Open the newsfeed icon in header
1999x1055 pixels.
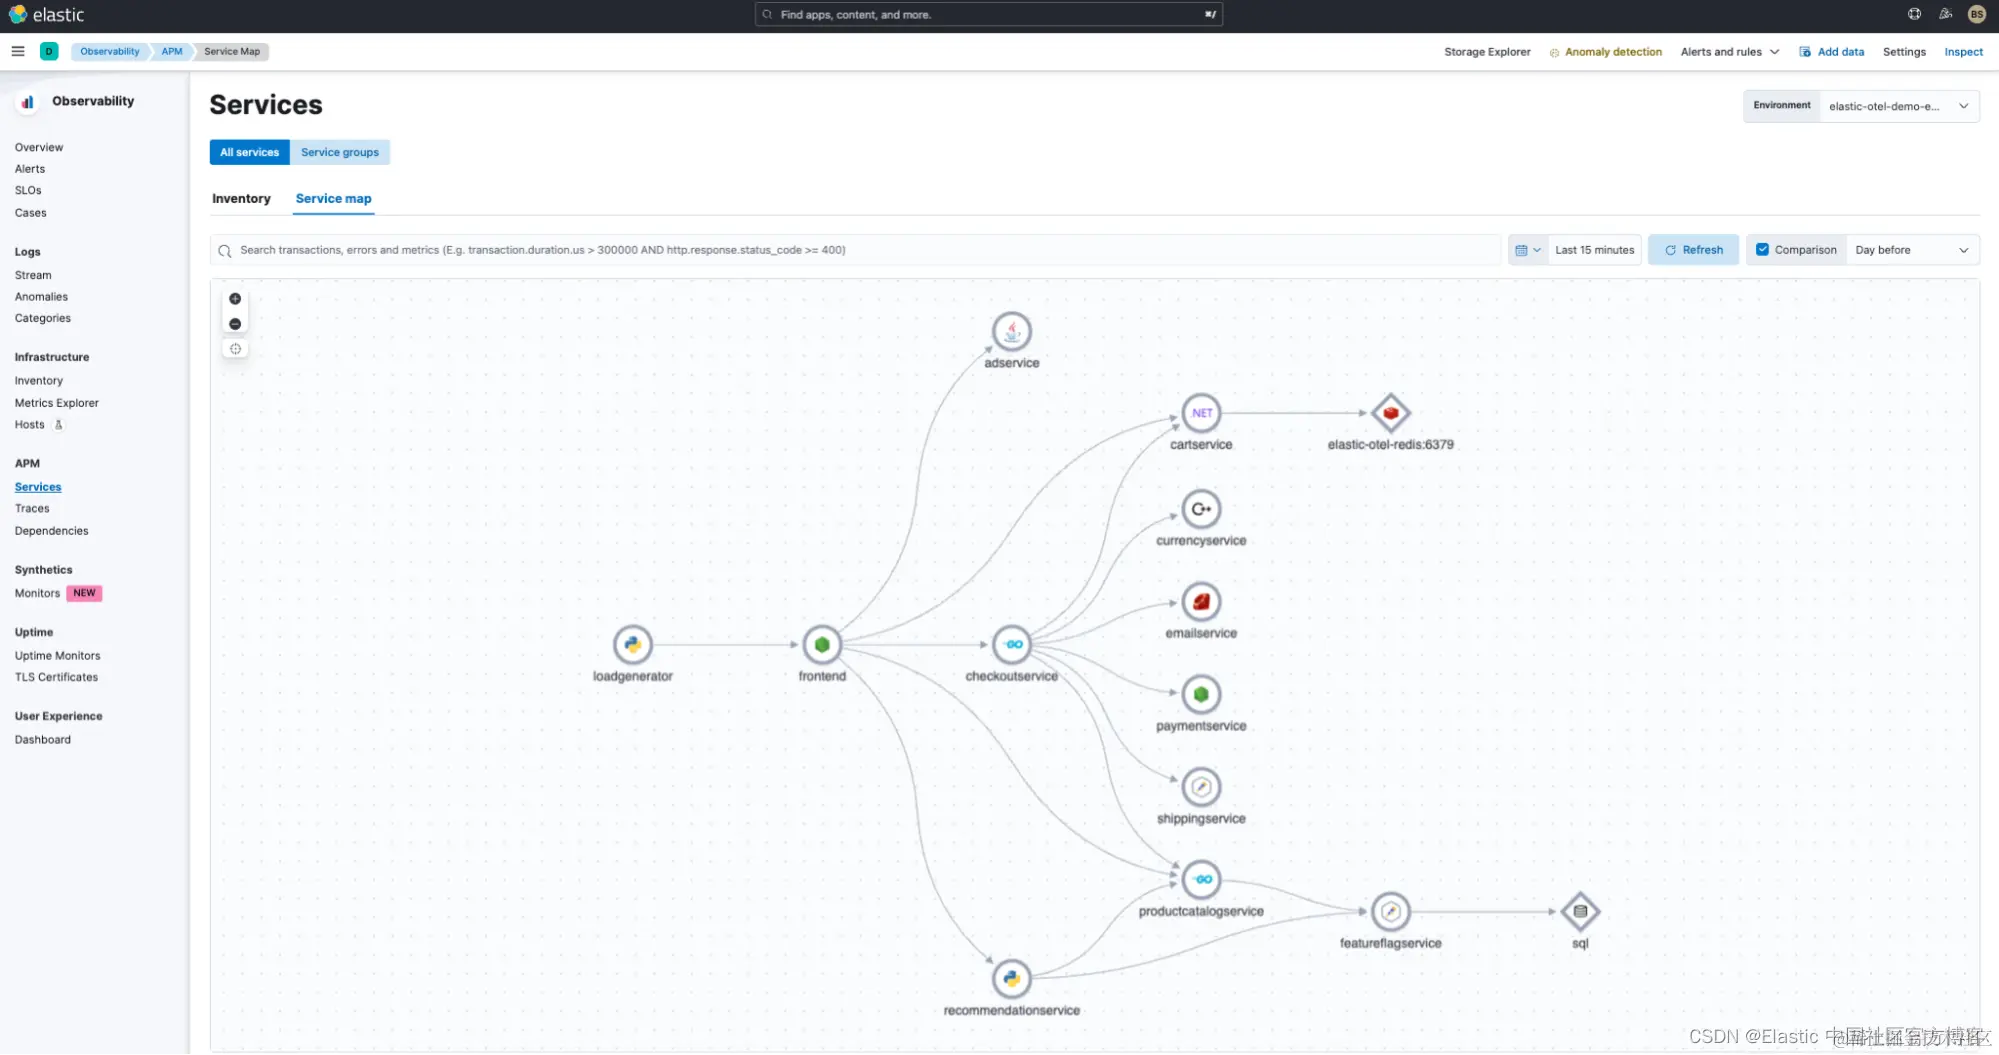1945,14
